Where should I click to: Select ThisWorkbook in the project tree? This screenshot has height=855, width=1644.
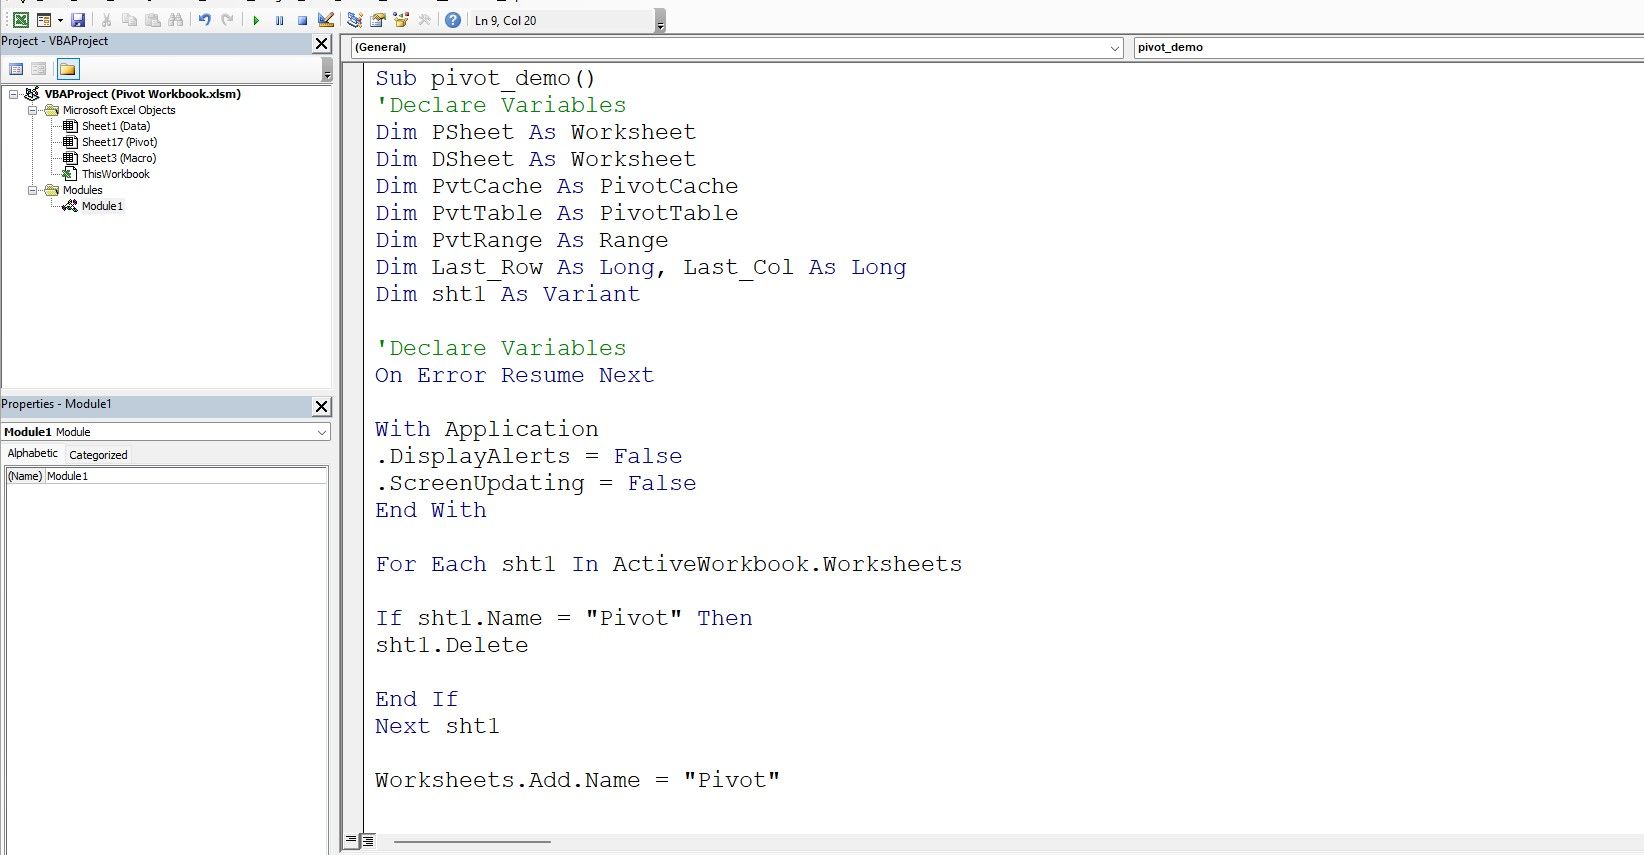[x=116, y=174]
